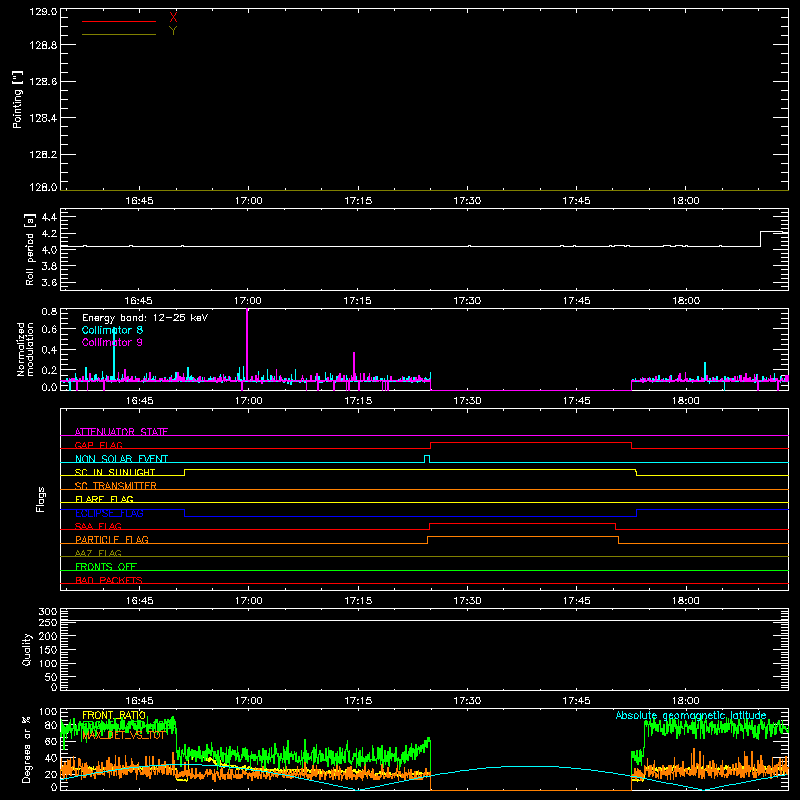The width and height of the screenshot is (800, 800).
Task: Click the 0.8 tick on modulation axis
Action: pos(49,311)
